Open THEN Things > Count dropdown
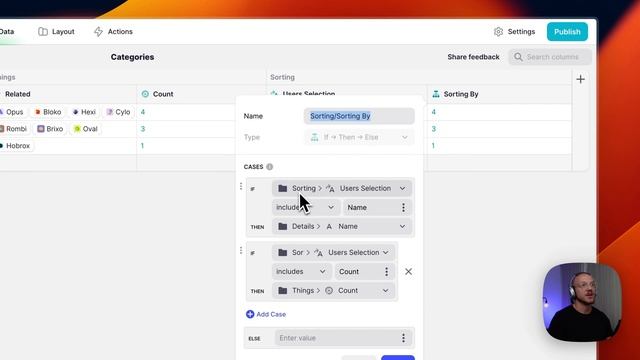 333,290
